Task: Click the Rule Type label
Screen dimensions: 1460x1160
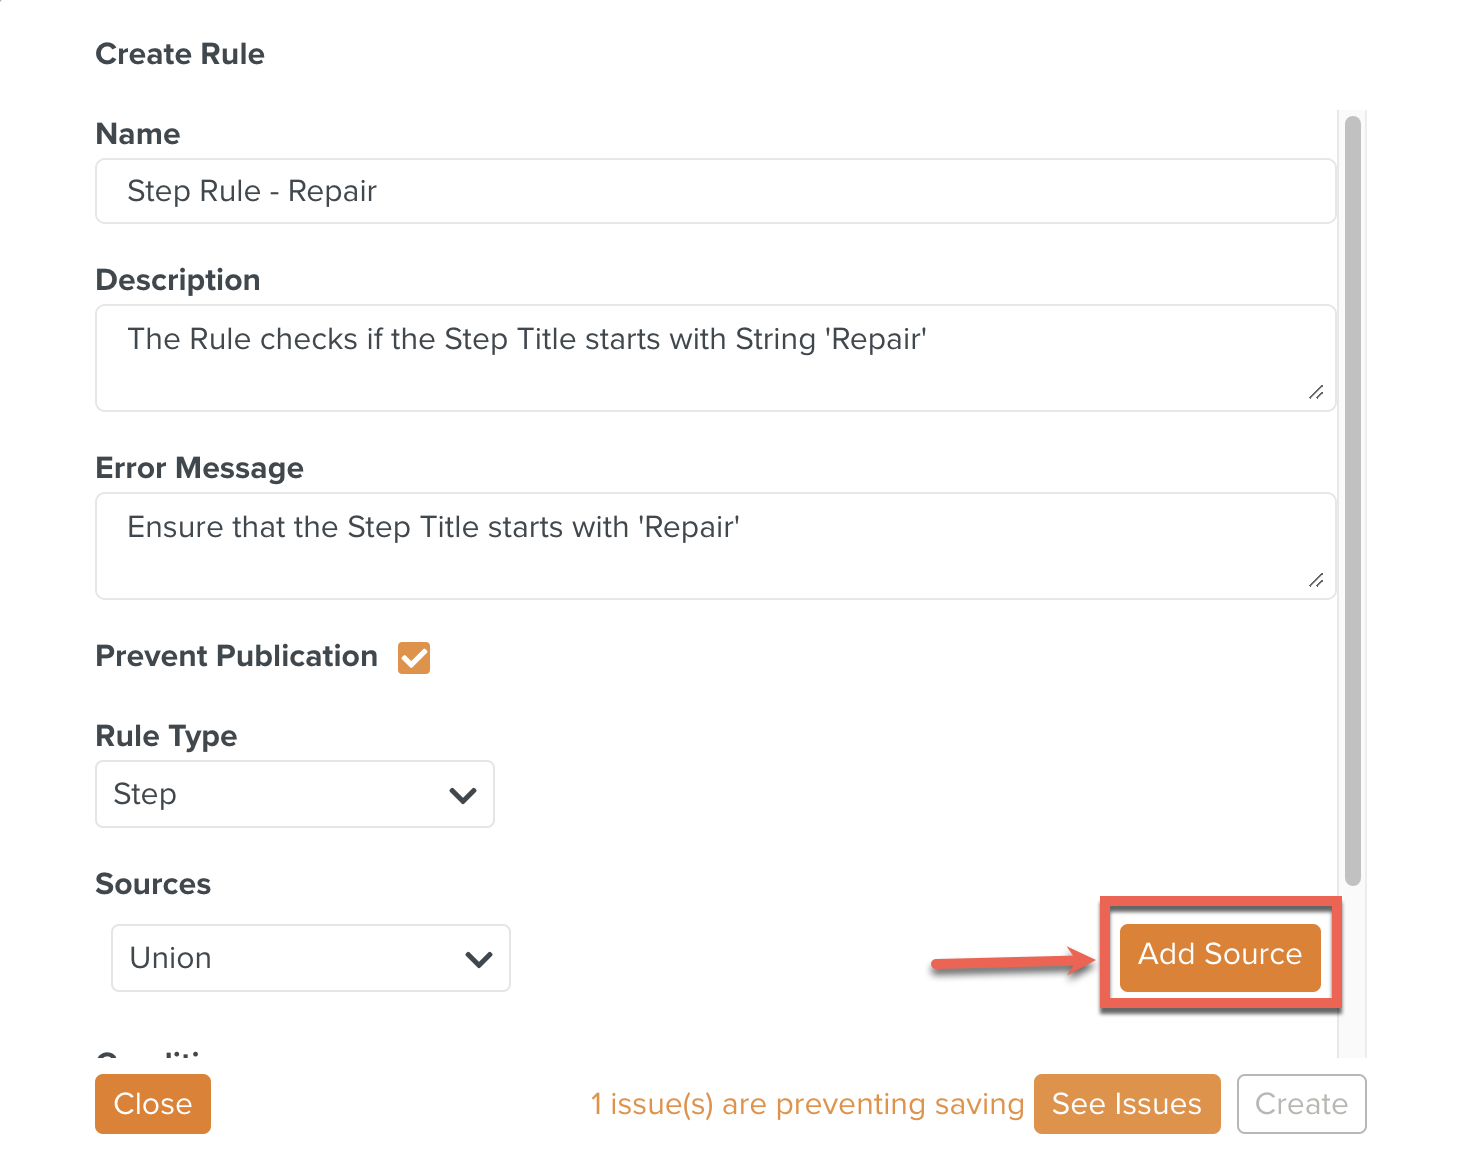Action: pos(166,736)
